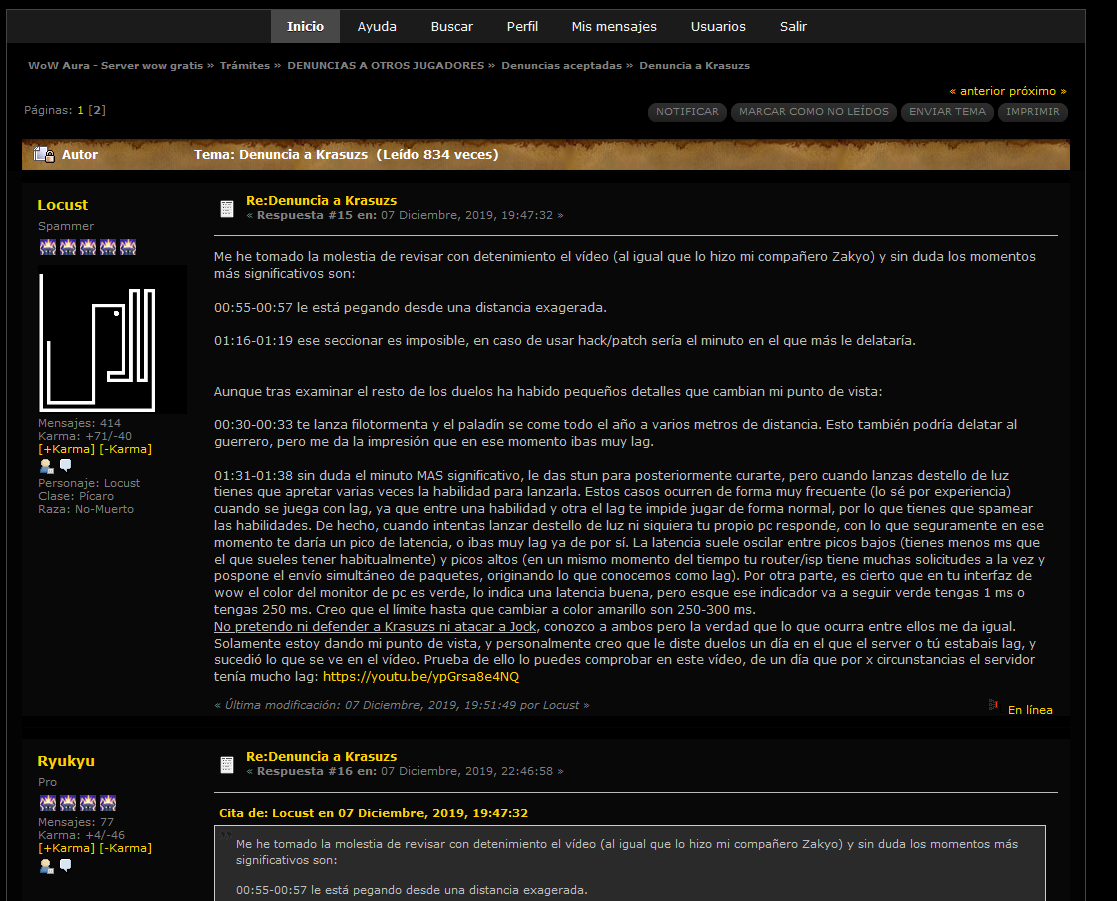Open the Perfil menu item
Screen dimensions: 1117x901
522,26
